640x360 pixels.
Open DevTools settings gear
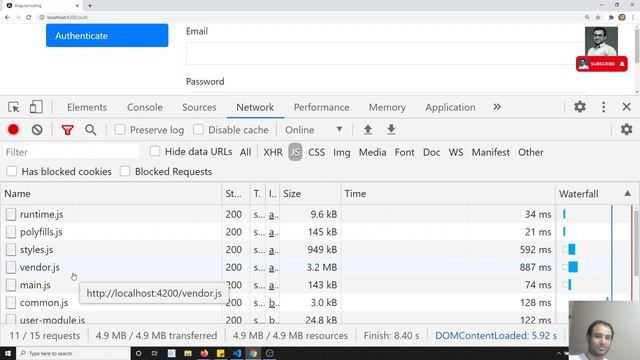(580, 107)
